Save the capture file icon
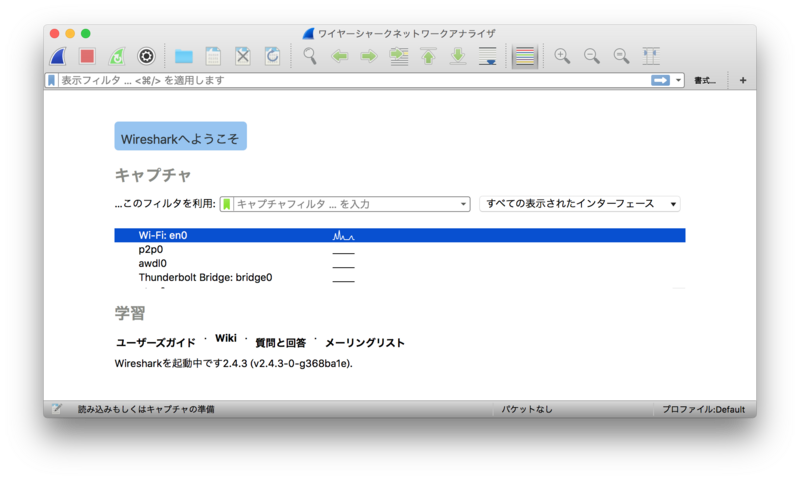 click(x=213, y=56)
